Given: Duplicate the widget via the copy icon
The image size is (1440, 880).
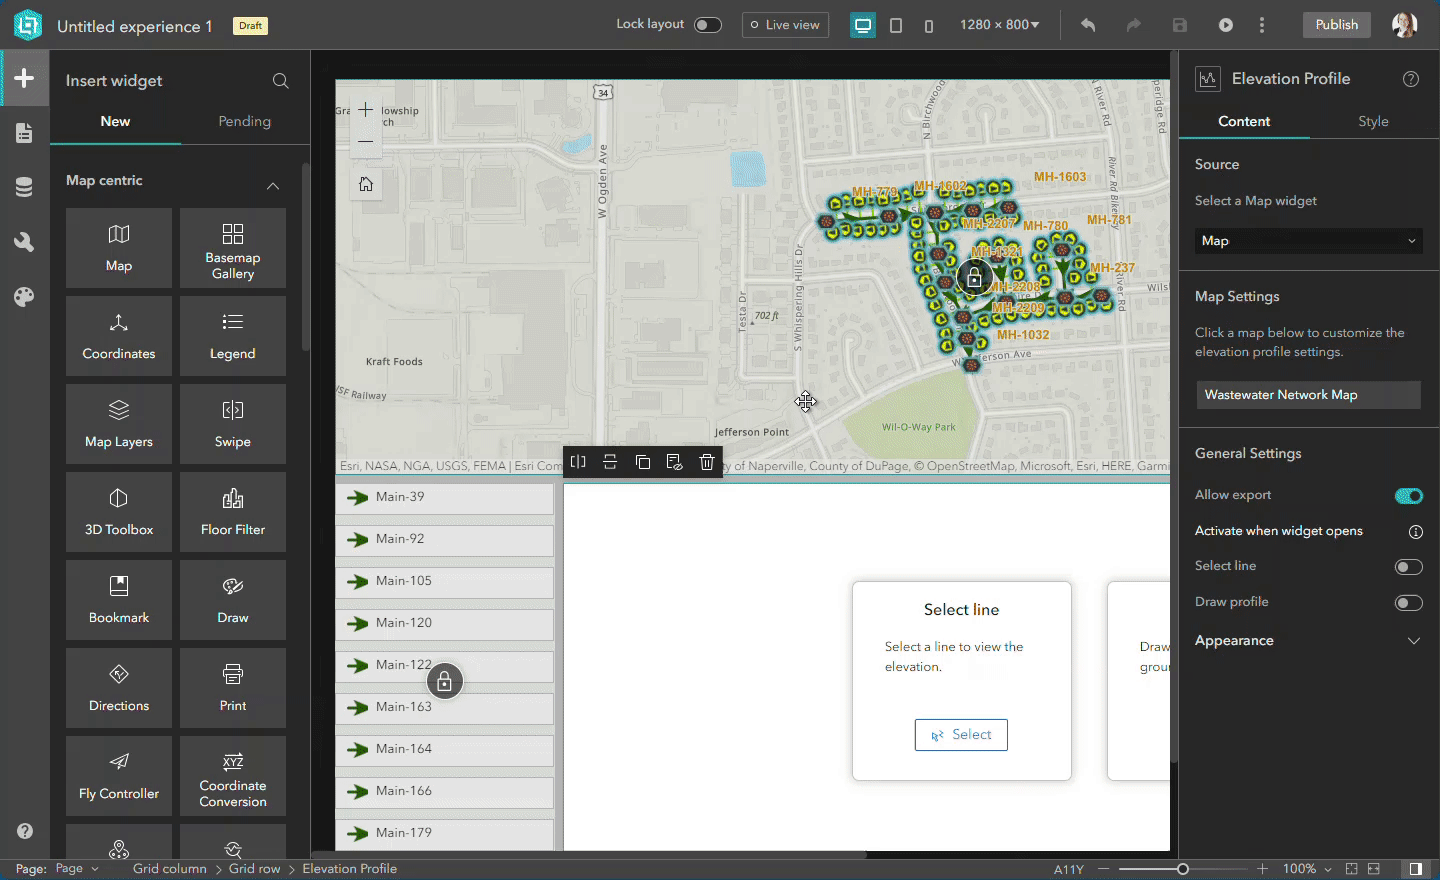Looking at the screenshot, I should 643,461.
